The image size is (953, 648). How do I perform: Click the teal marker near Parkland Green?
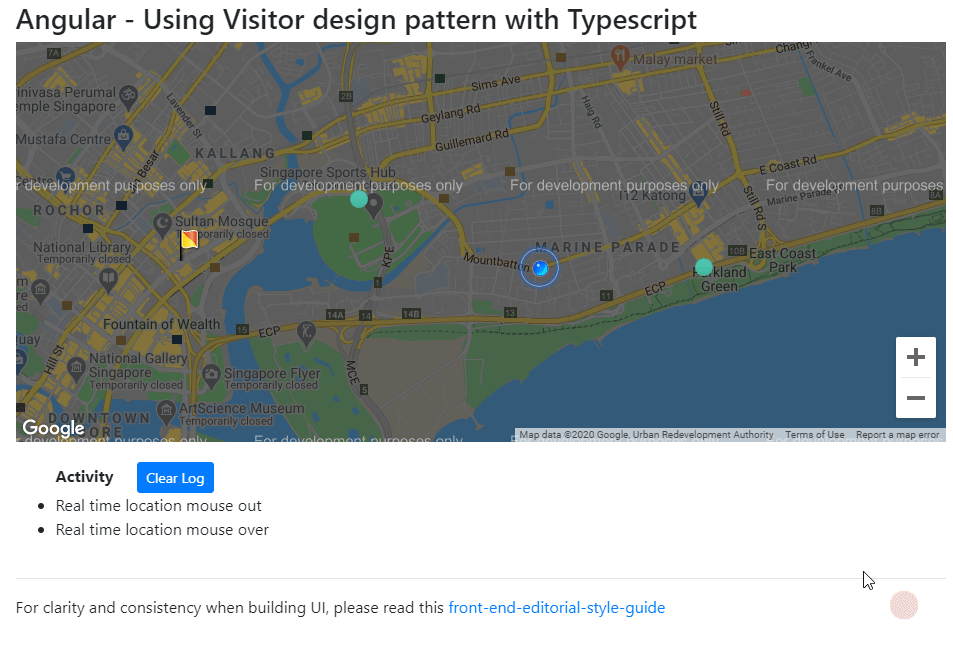point(704,267)
